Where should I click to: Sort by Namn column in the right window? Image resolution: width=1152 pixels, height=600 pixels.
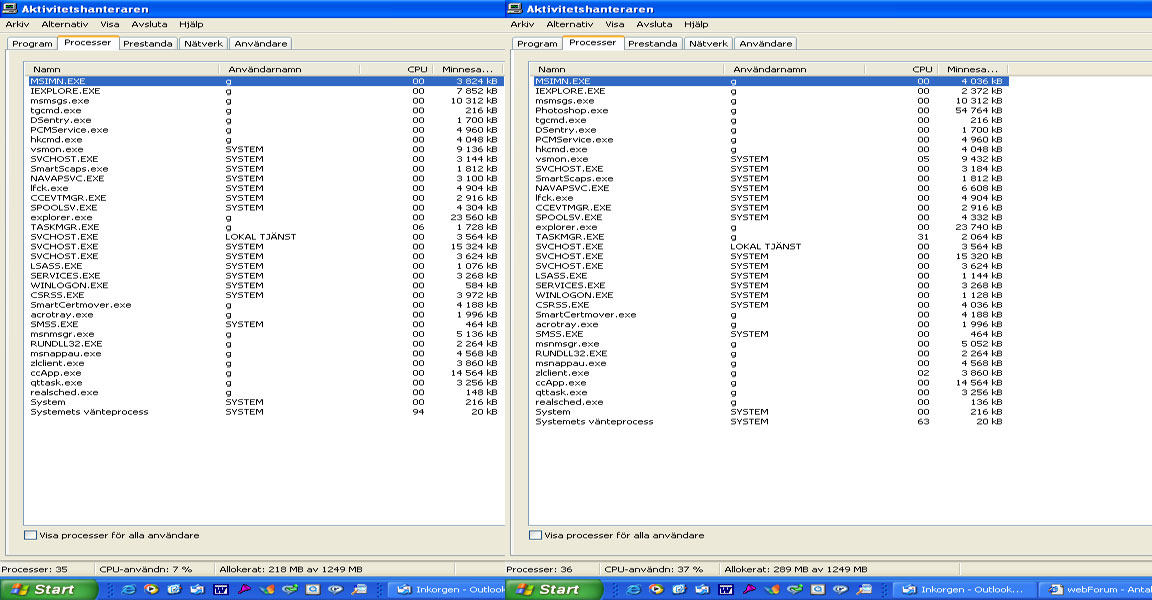[626, 69]
